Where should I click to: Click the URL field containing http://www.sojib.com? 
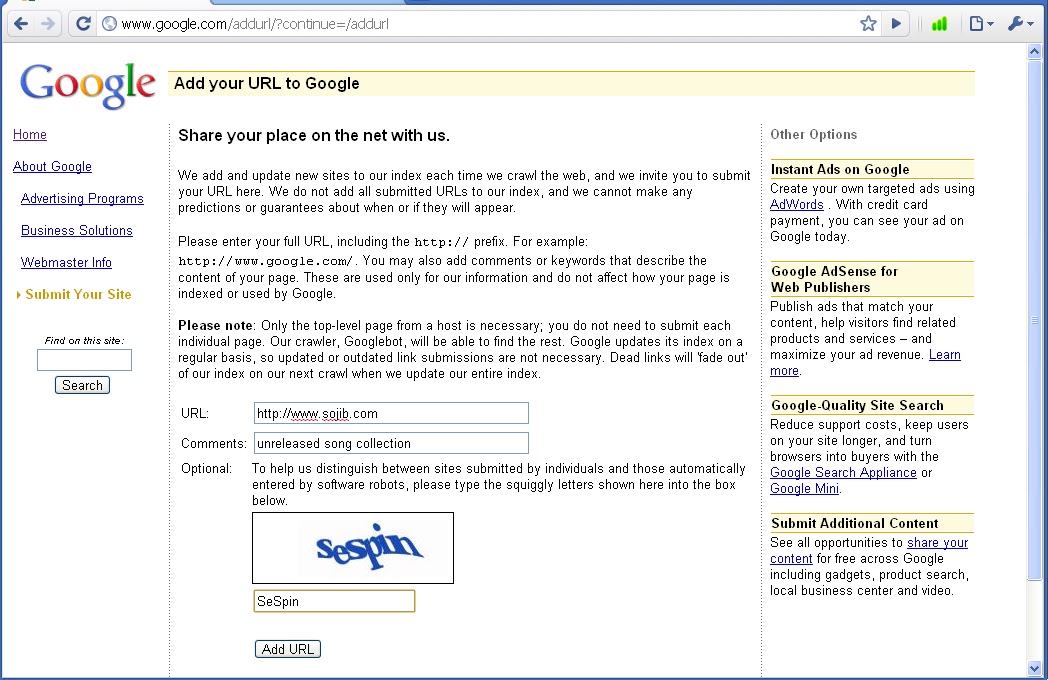click(x=391, y=413)
